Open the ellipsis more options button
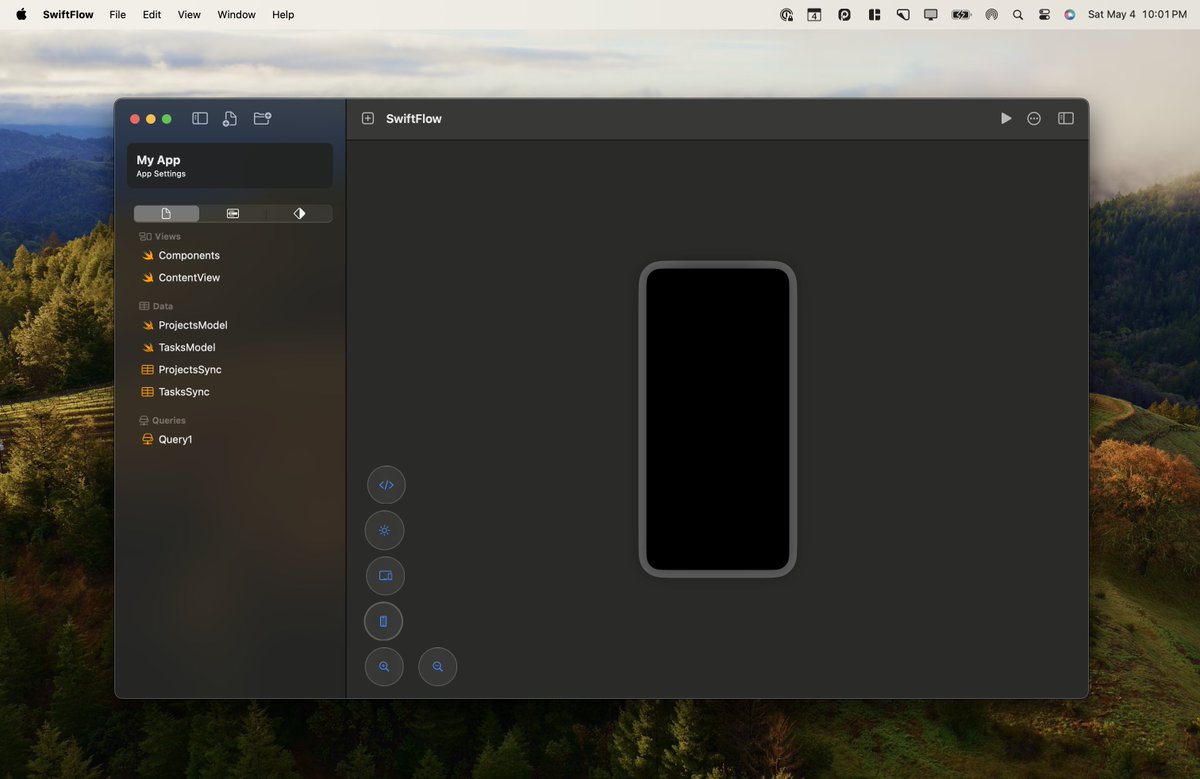The image size is (1200, 779). tap(1034, 118)
